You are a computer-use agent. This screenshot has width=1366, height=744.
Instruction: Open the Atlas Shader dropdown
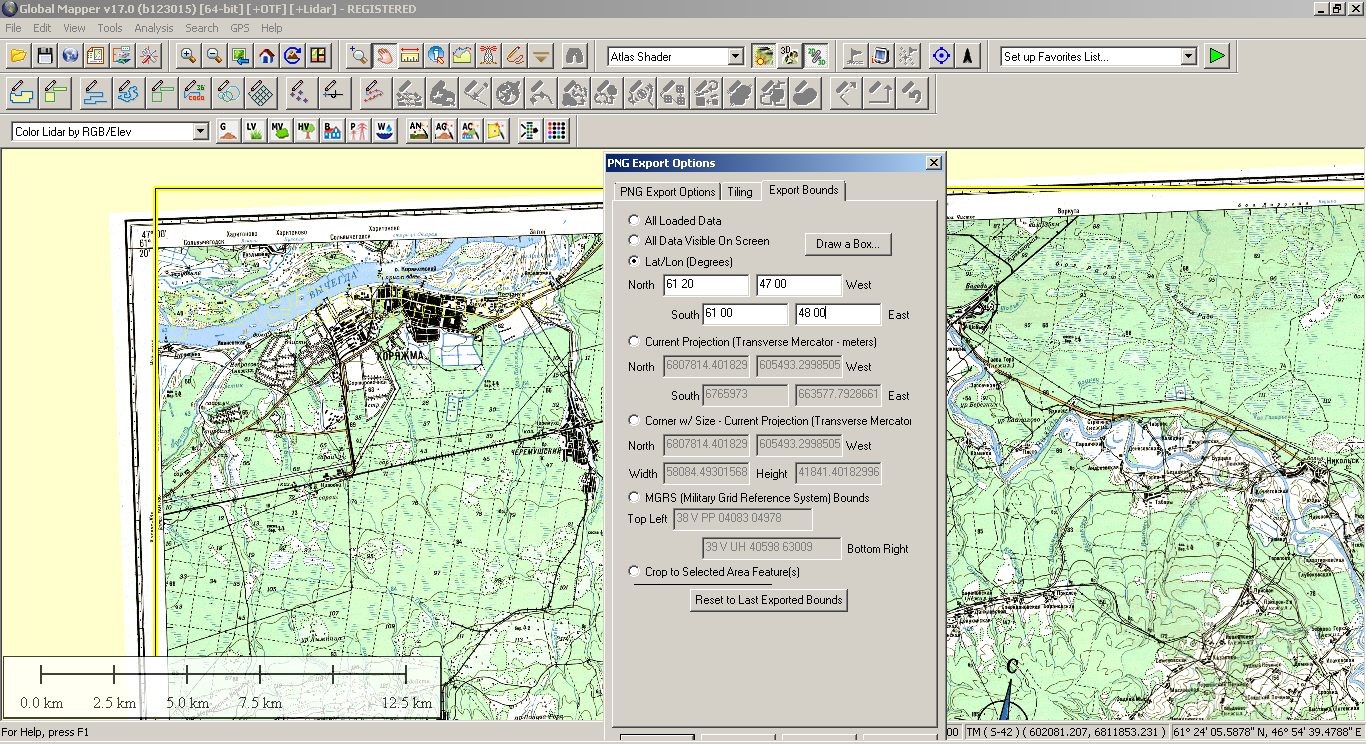coord(735,57)
